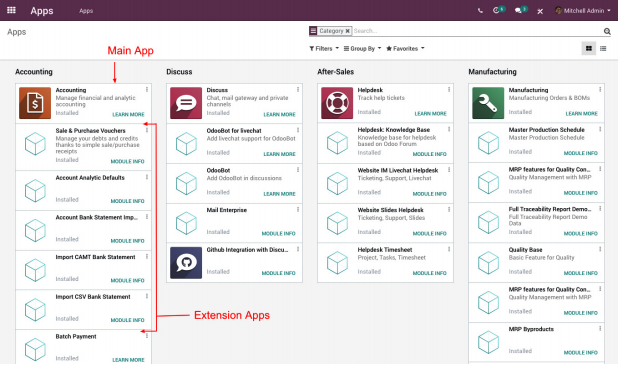618x367 pixels.
Task: Click the search magnifier icon
Action: [x=607, y=31]
